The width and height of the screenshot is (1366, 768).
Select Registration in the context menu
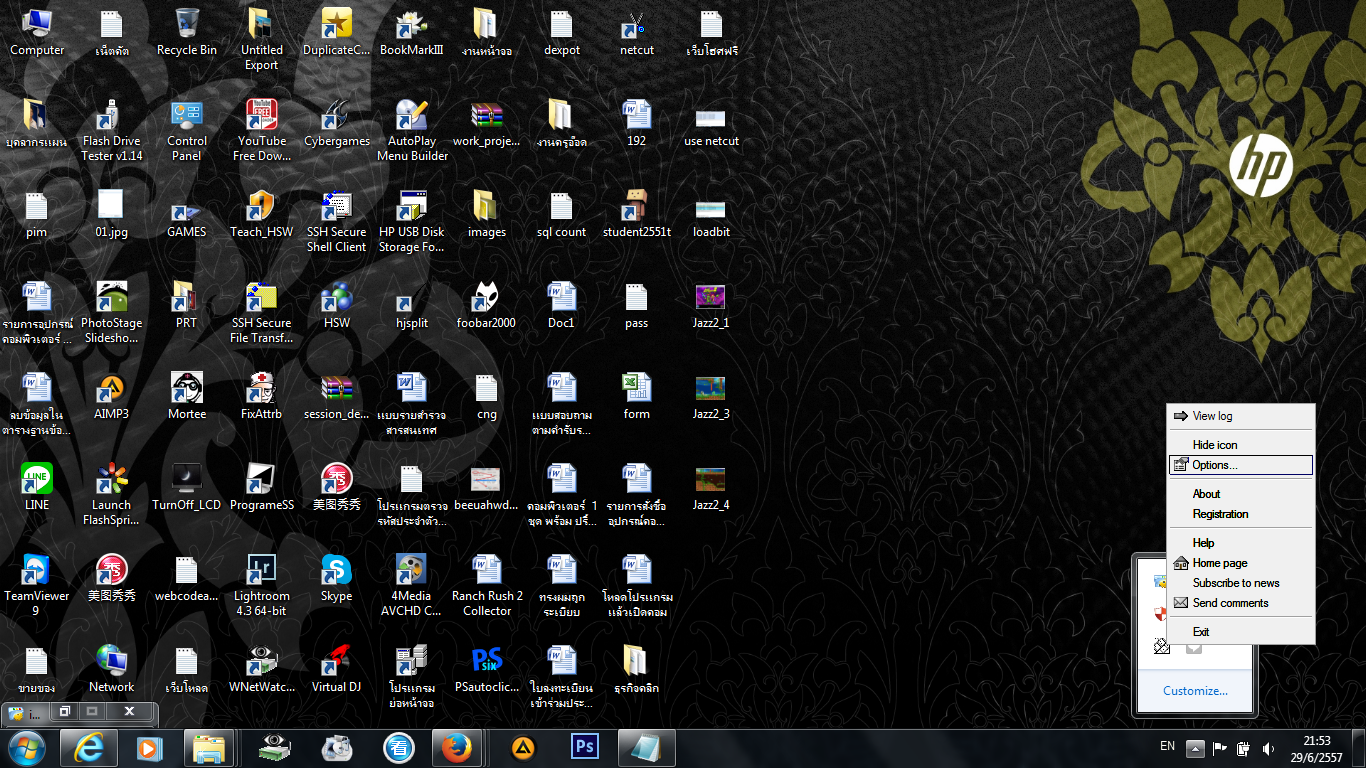[1240, 514]
